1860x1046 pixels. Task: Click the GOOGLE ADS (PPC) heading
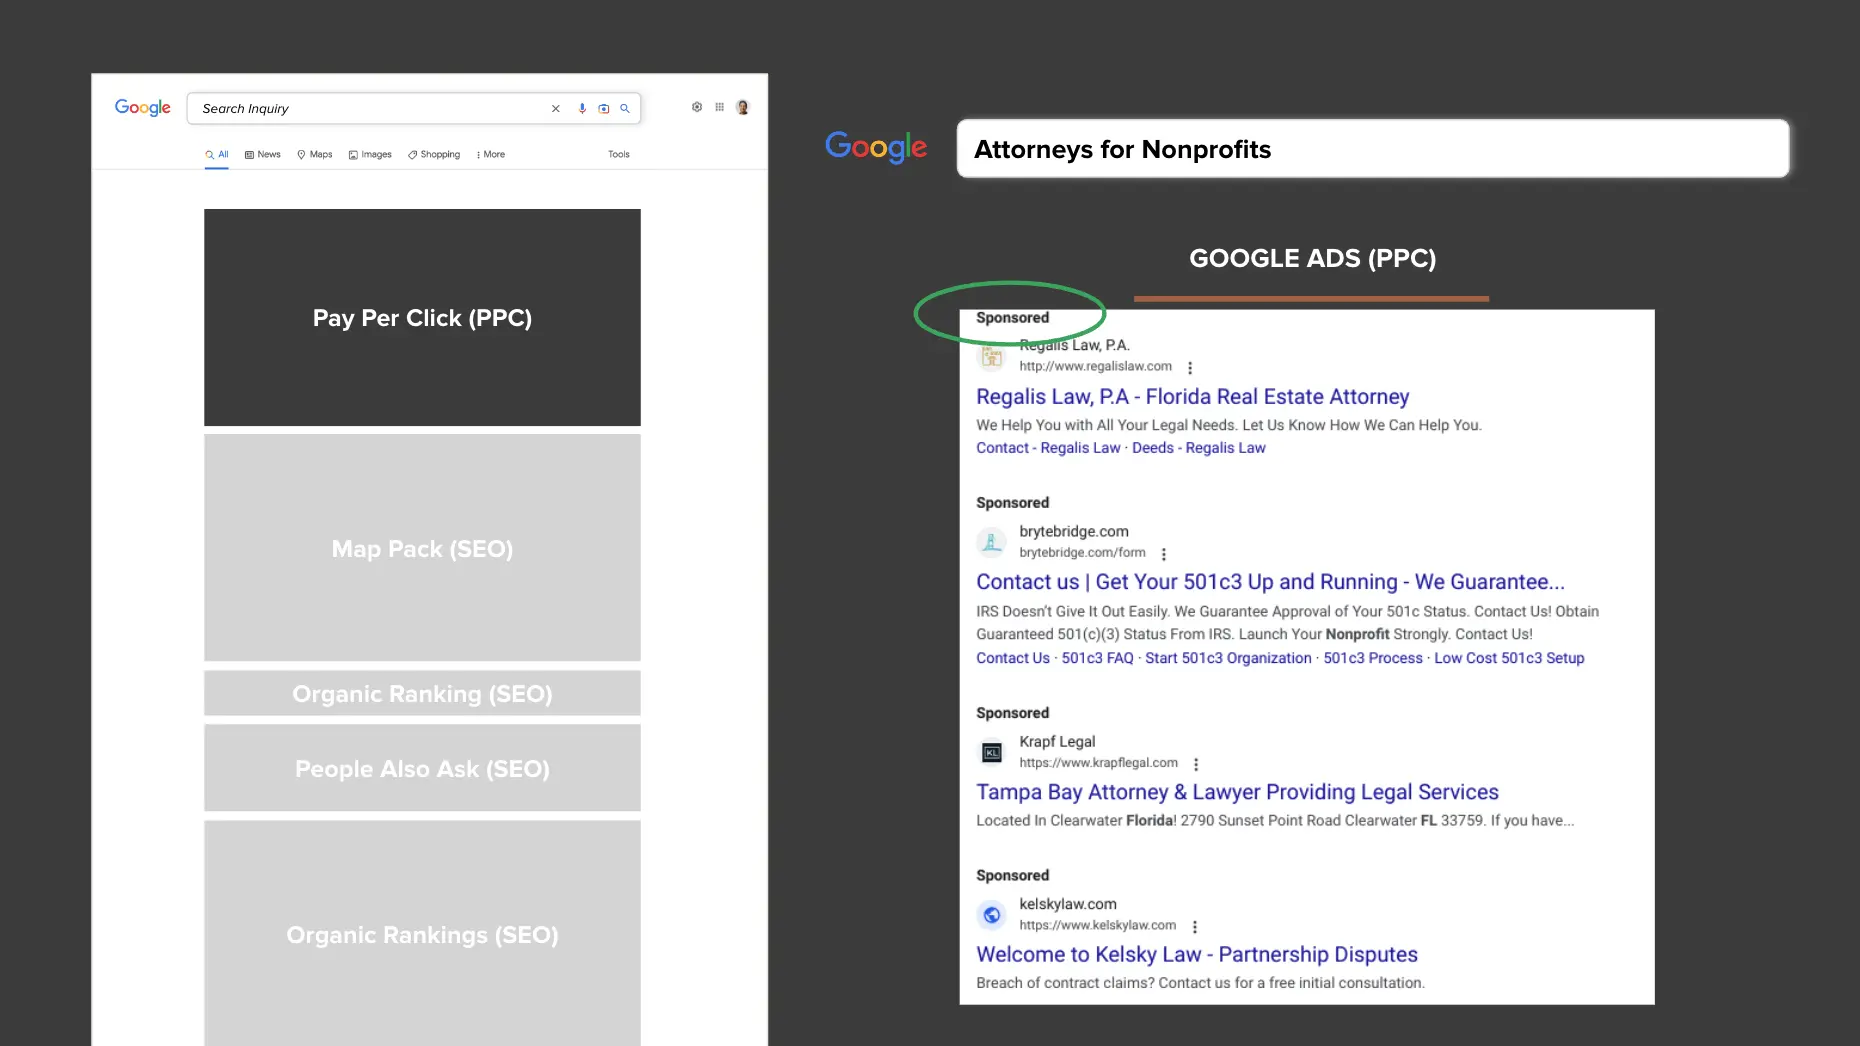(x=1312, y=259)
